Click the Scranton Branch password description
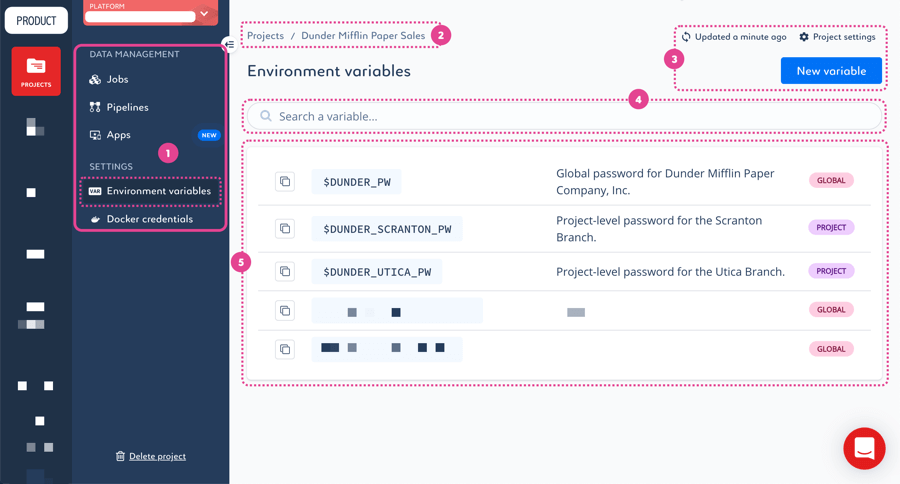 659,229
